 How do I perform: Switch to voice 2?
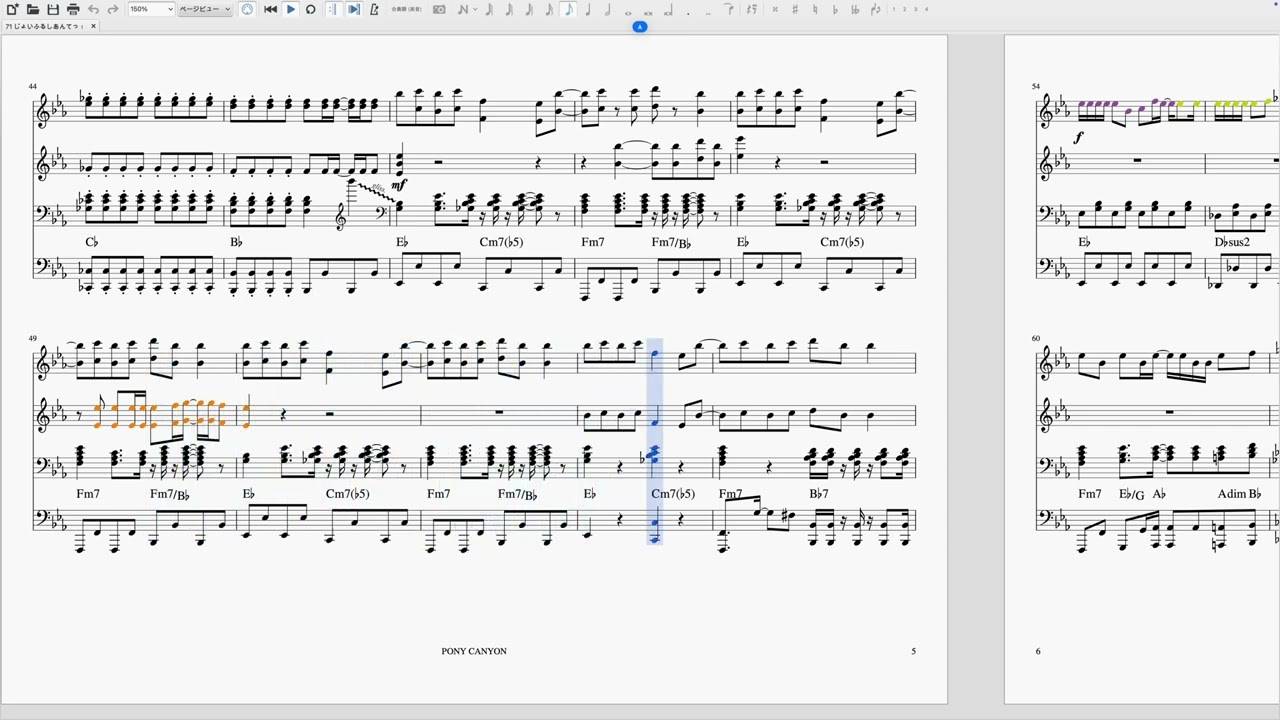tap(905, 9)
